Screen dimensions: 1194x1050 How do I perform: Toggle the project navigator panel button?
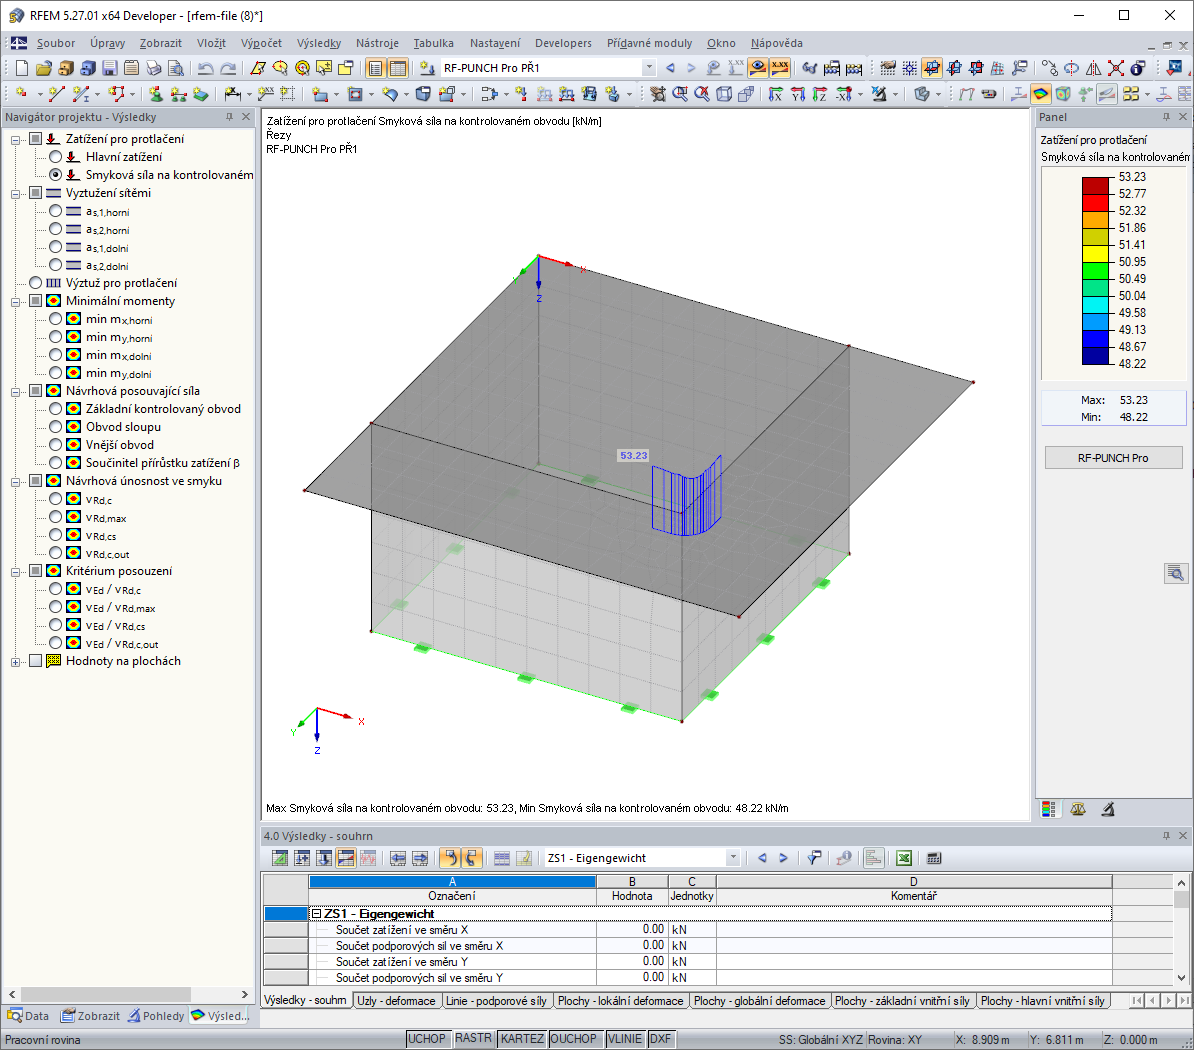click(x=375, y=69)
